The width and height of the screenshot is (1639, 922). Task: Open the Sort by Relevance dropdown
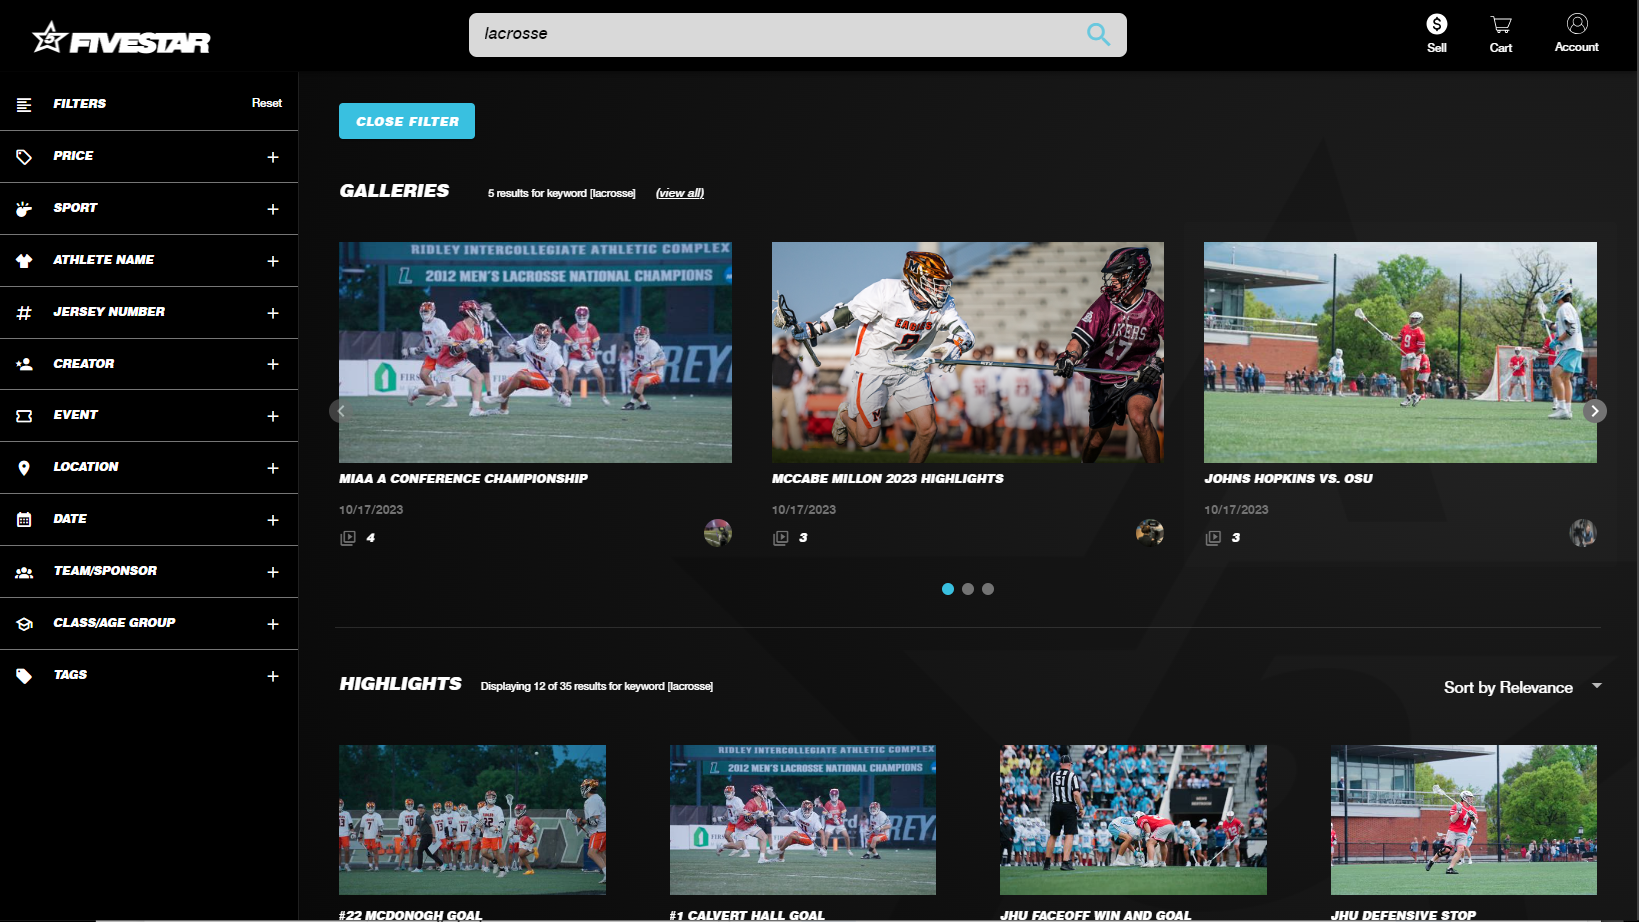[1522, 687]
